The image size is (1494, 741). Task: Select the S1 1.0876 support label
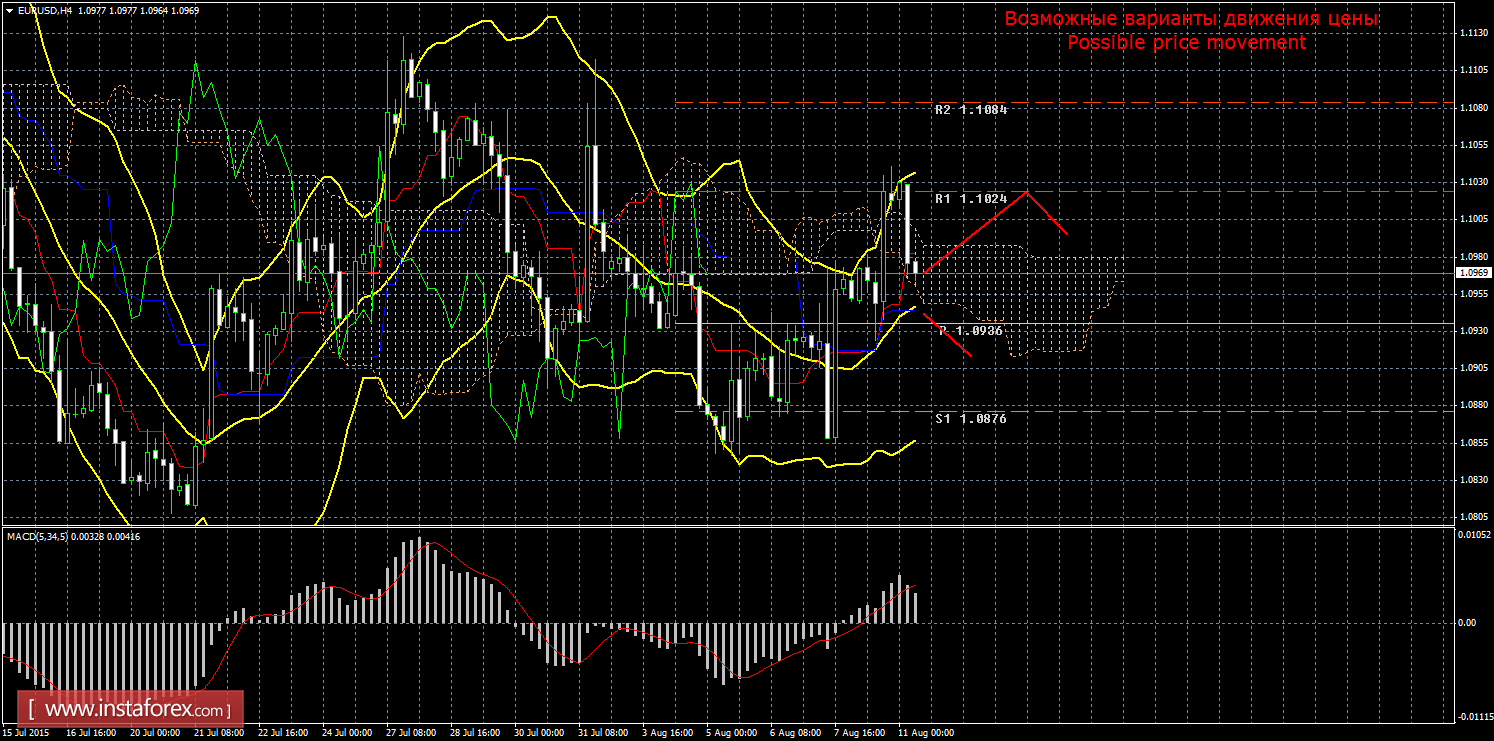(x=971, y=419)
